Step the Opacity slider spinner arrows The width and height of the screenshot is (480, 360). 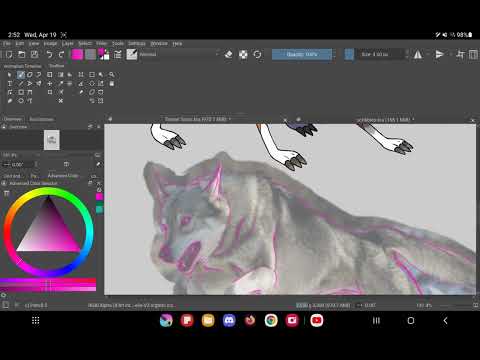tap(334, 54)
